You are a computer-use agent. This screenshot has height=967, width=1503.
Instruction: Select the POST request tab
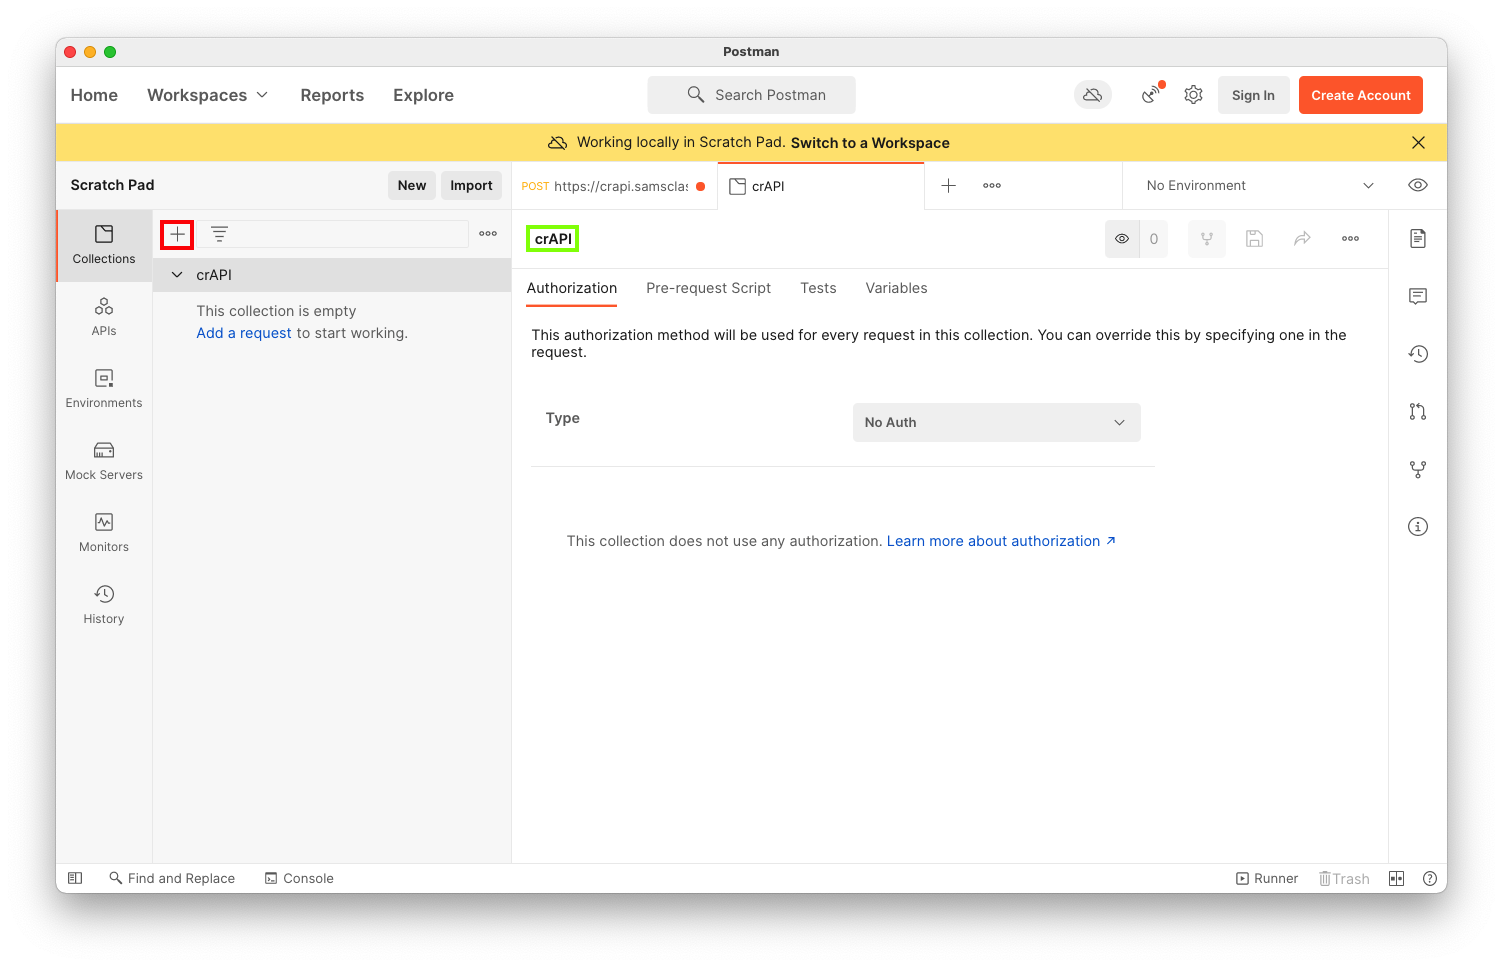pos(614,186)
